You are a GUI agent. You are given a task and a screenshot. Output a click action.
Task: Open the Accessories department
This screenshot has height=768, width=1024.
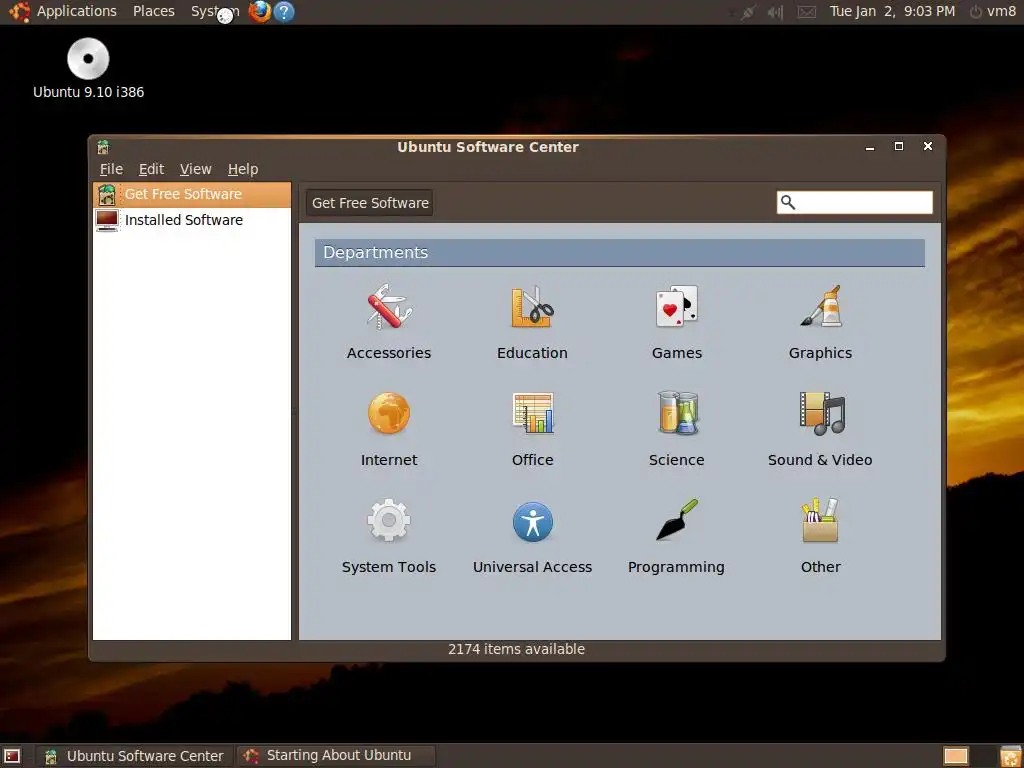click(389, 323)
